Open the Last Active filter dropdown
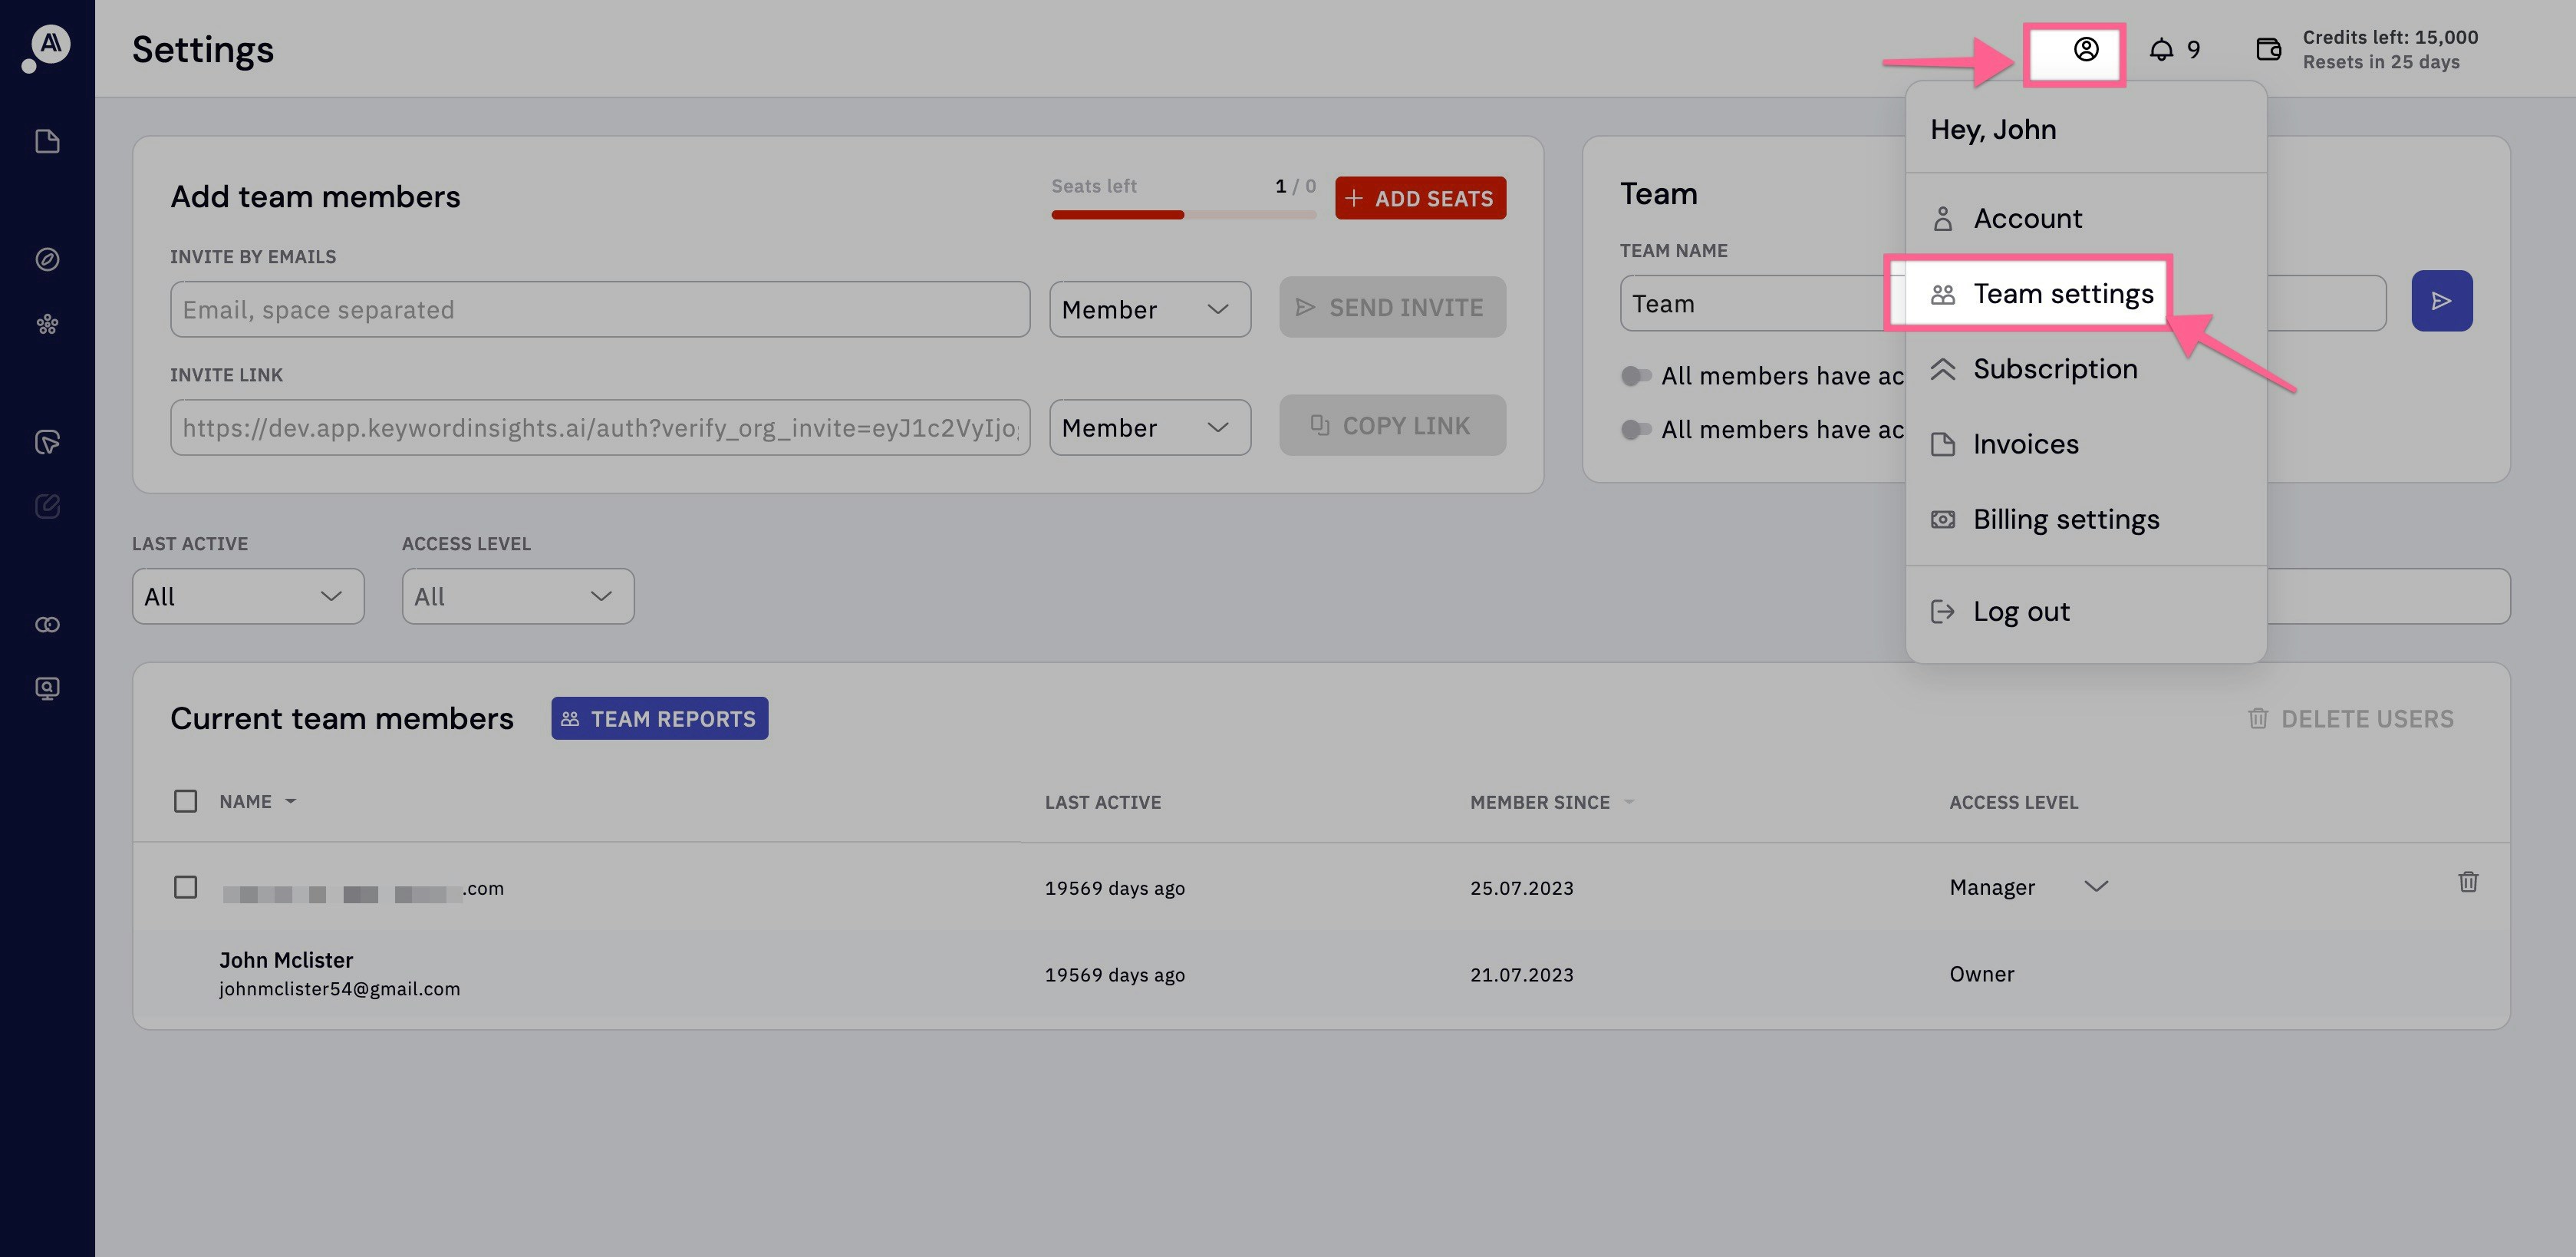This screenshot has height=1257, width=2576. 247,597
